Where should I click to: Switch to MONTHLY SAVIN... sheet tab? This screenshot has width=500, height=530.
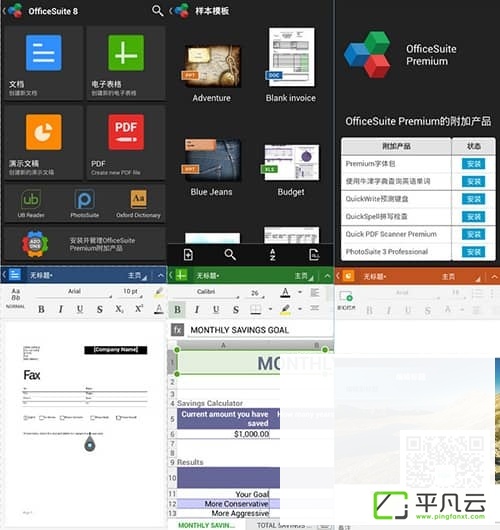[x=206, y=525]
